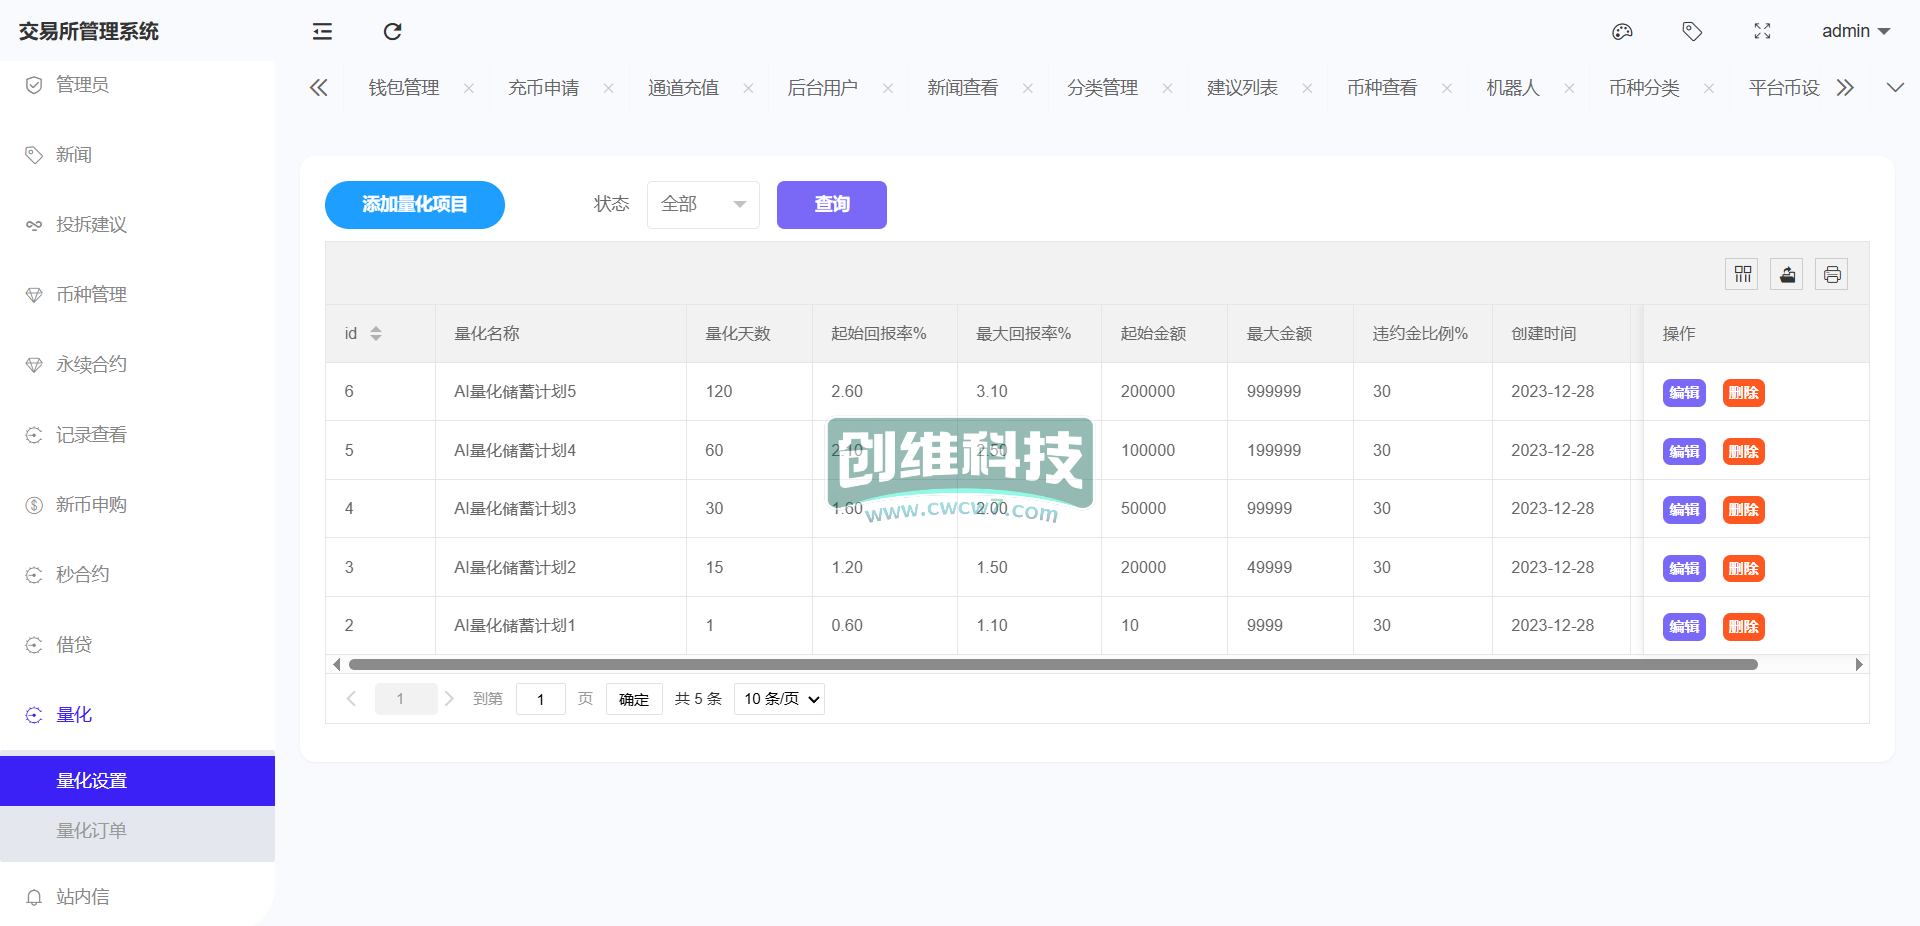1920x926 pixels.
Task: Open the table column filter icon
Action: (1742, 274)
